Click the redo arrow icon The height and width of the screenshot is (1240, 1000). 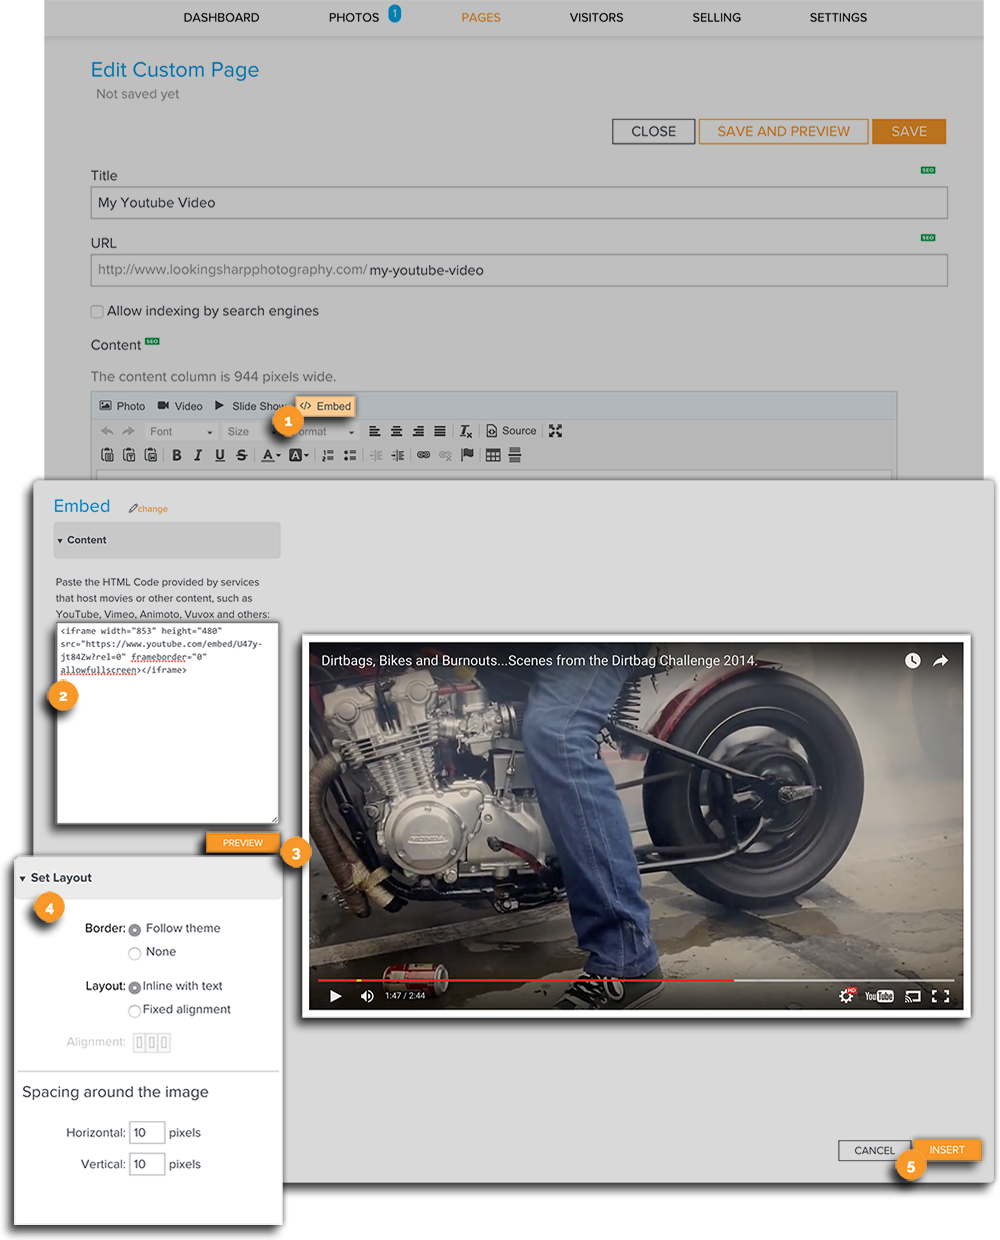(x=128, y=432)
